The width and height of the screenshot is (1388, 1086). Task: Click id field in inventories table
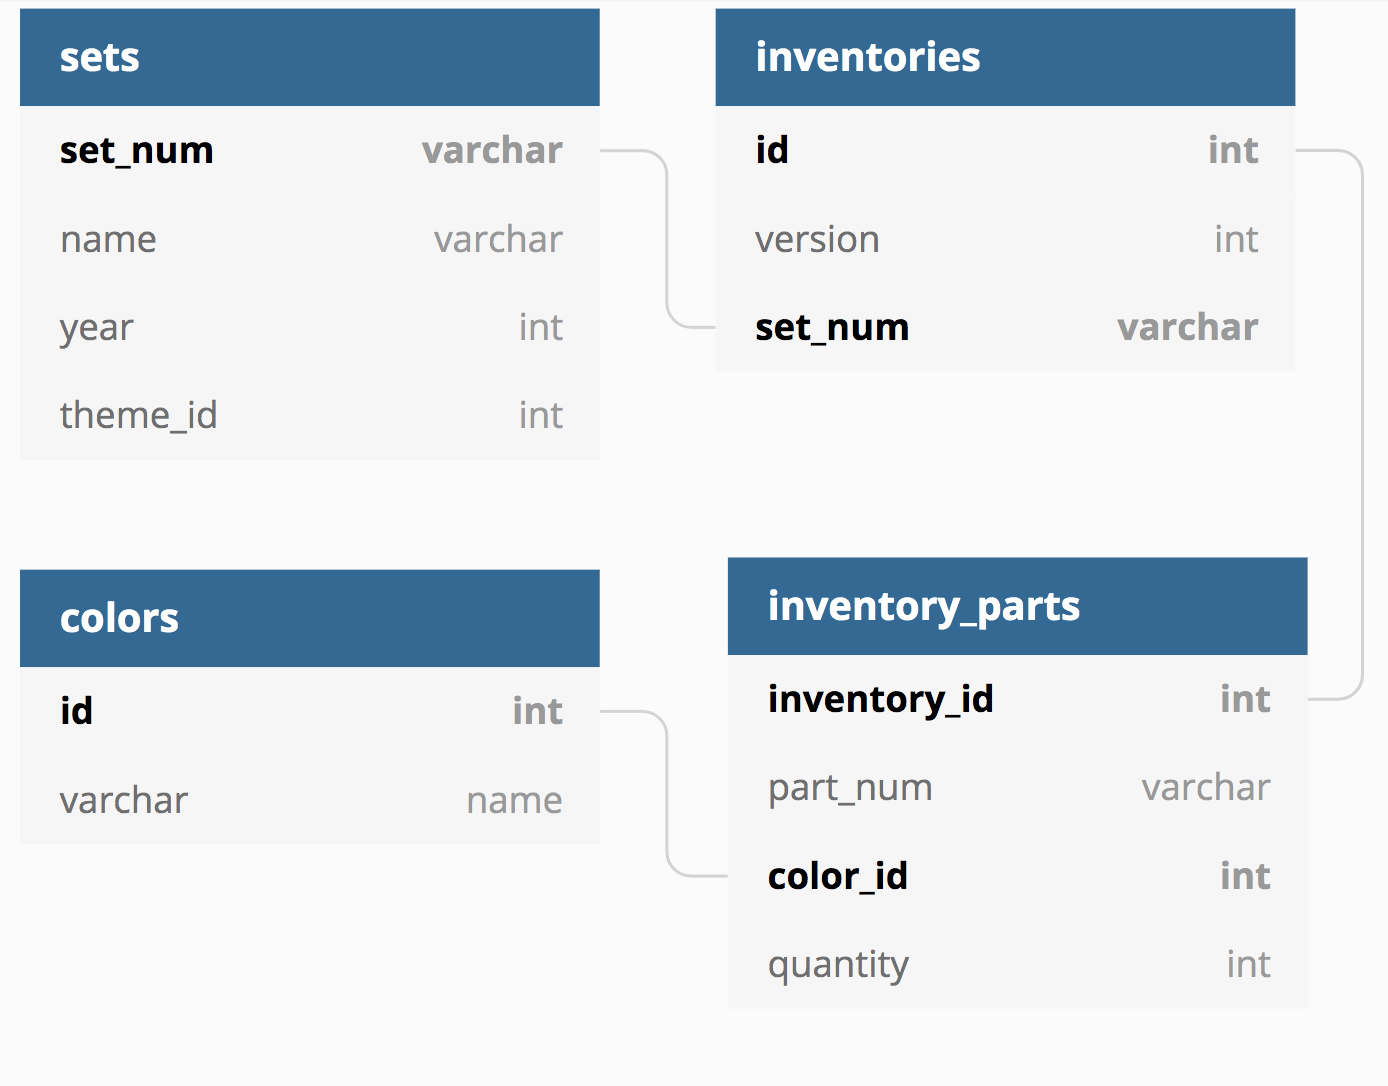click(x=1005, y=150)
